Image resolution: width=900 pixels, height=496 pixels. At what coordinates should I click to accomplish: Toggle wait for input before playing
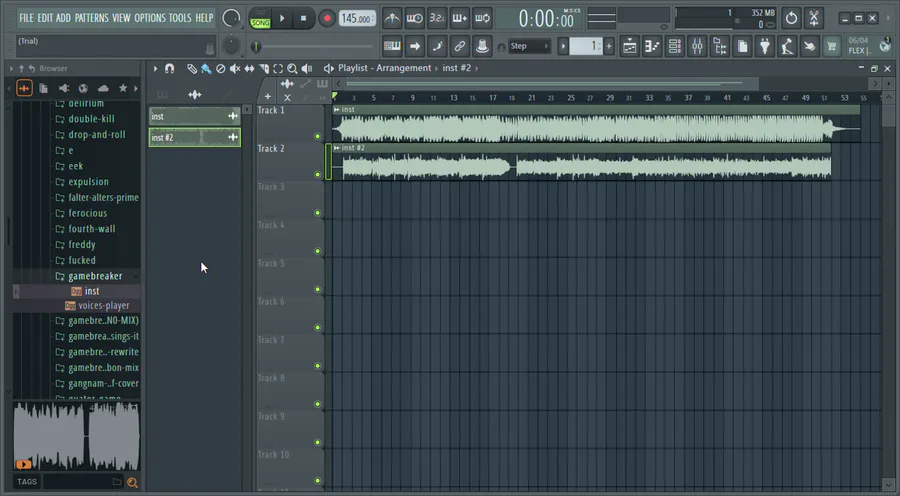(x=414, y=18)
